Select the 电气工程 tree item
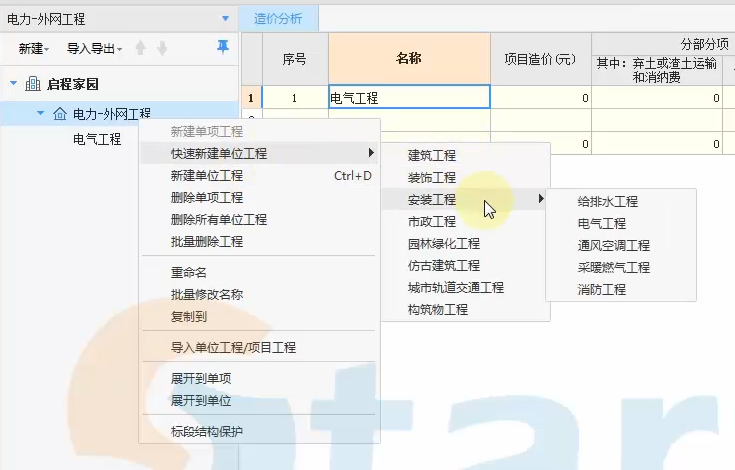The height and width of the screenshot is (470, 735). coord(97,139)
